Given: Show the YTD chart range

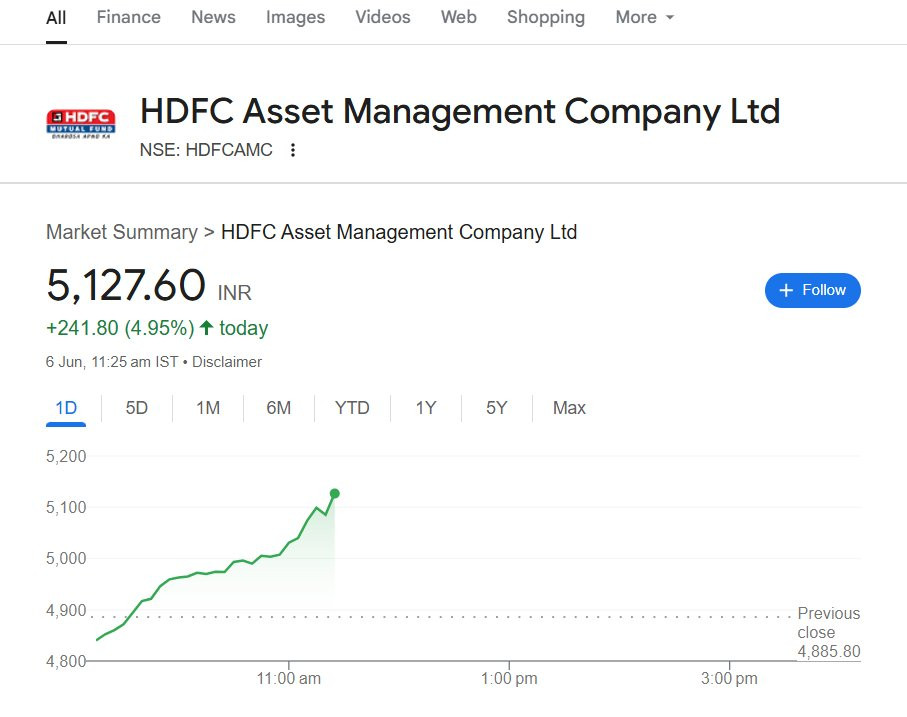Looking at the screenshot, I should [352, 408].
